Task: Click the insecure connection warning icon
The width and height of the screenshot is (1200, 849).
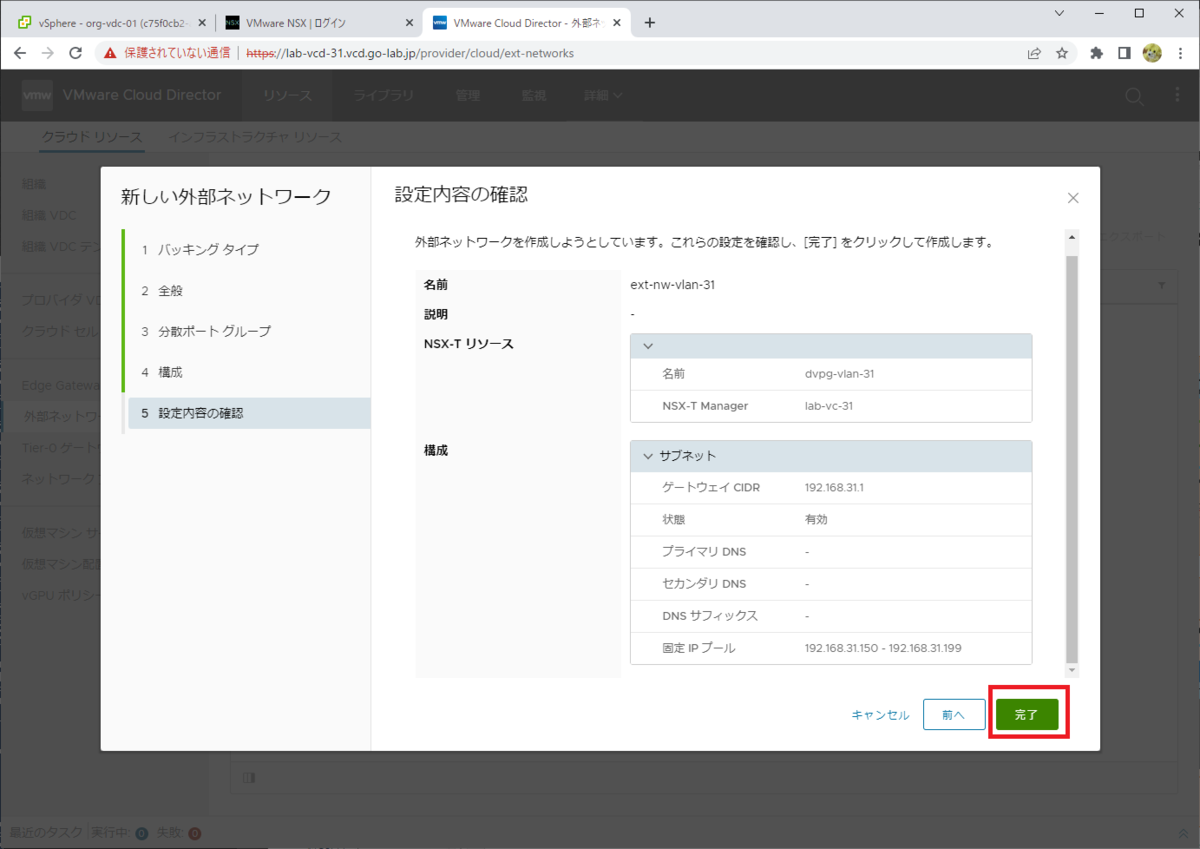Action: (x=110, y=53)
